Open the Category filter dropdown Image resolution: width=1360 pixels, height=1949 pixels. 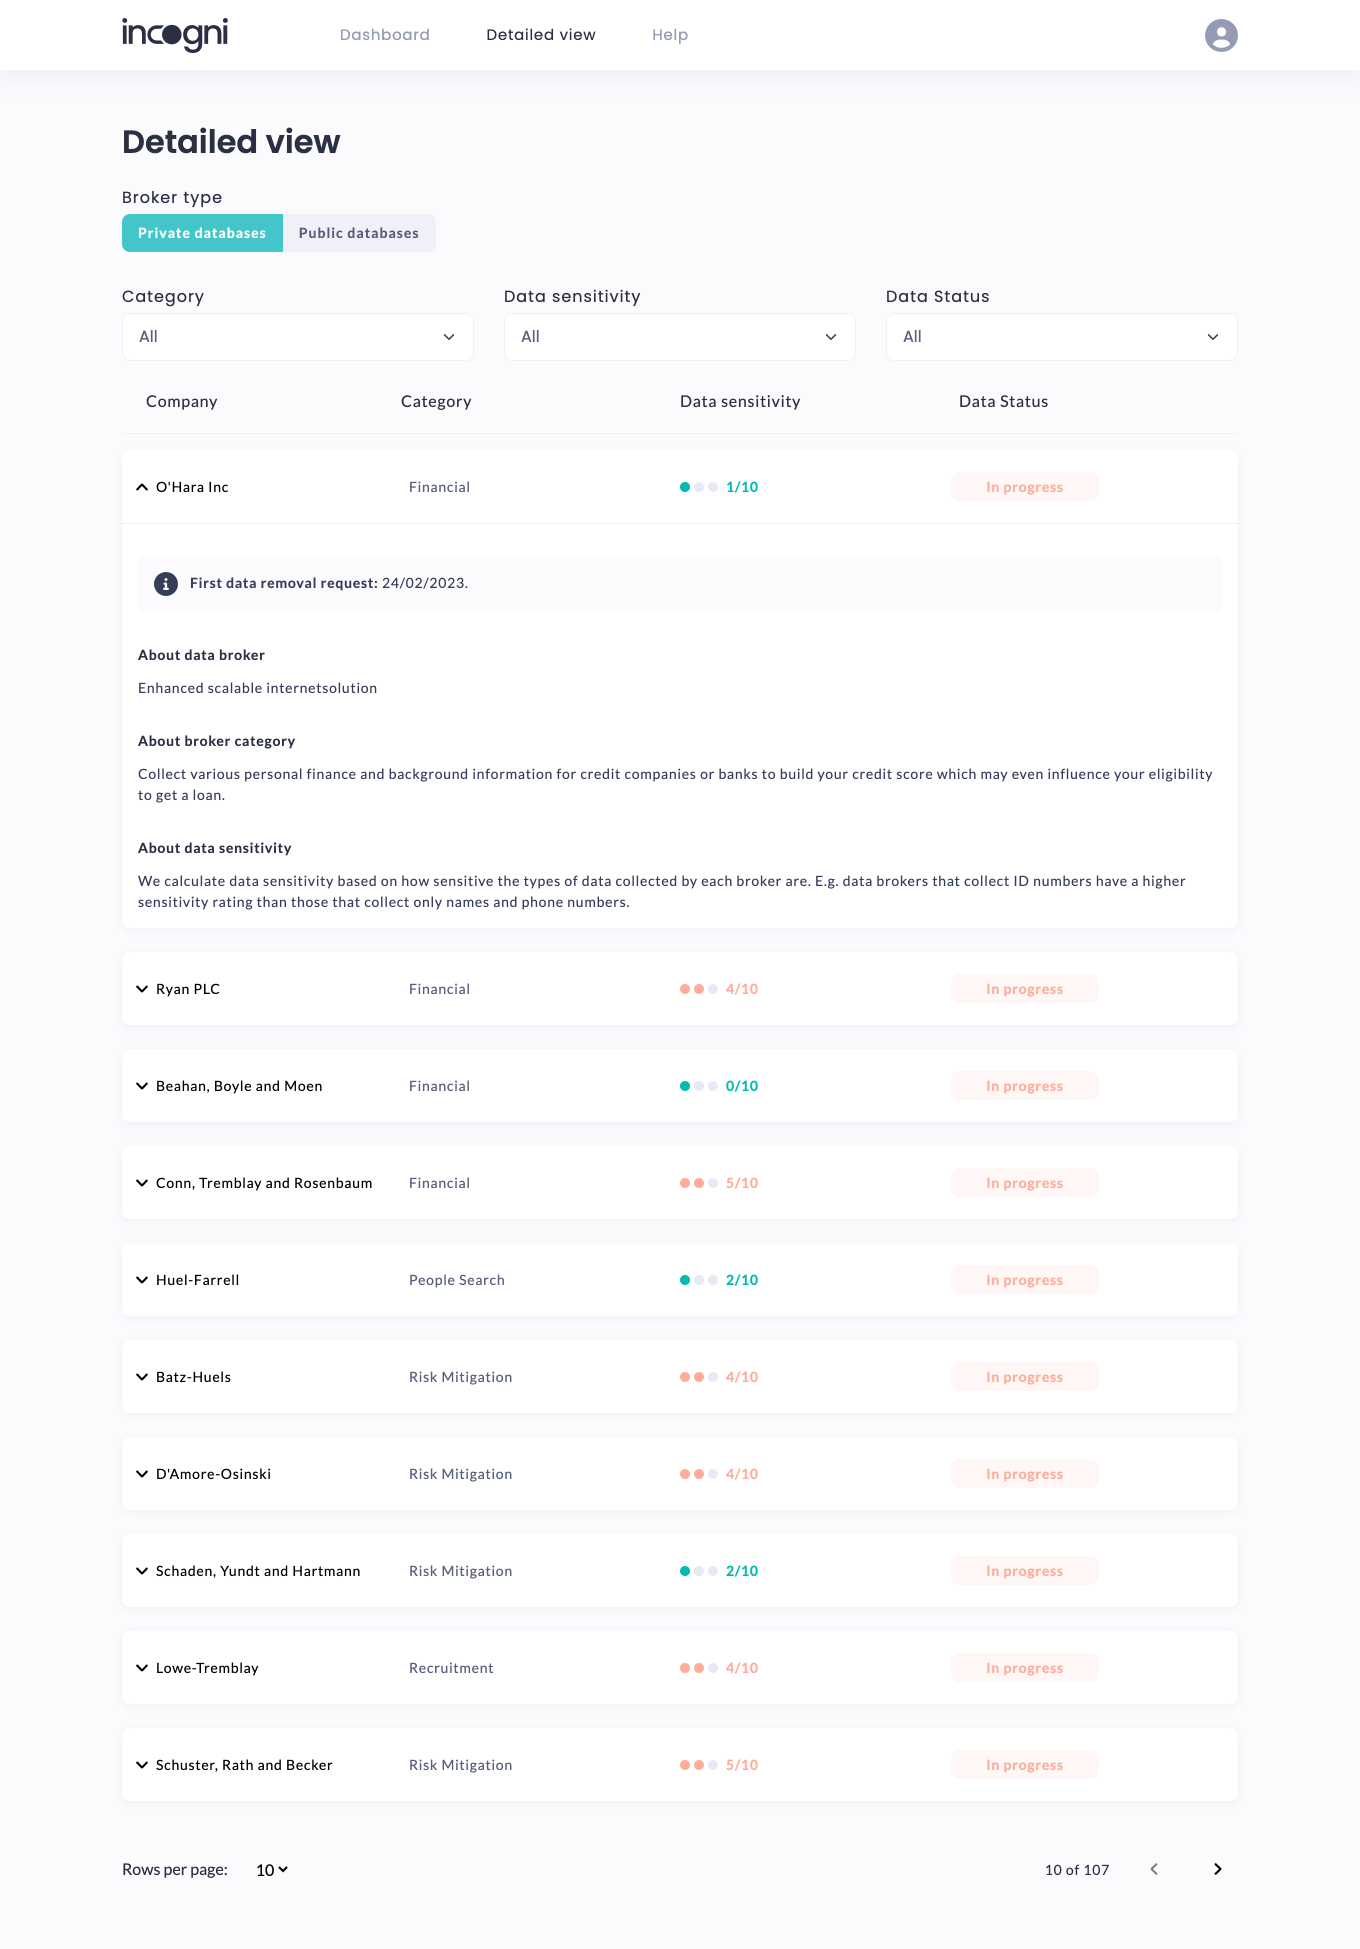[298, 337]
